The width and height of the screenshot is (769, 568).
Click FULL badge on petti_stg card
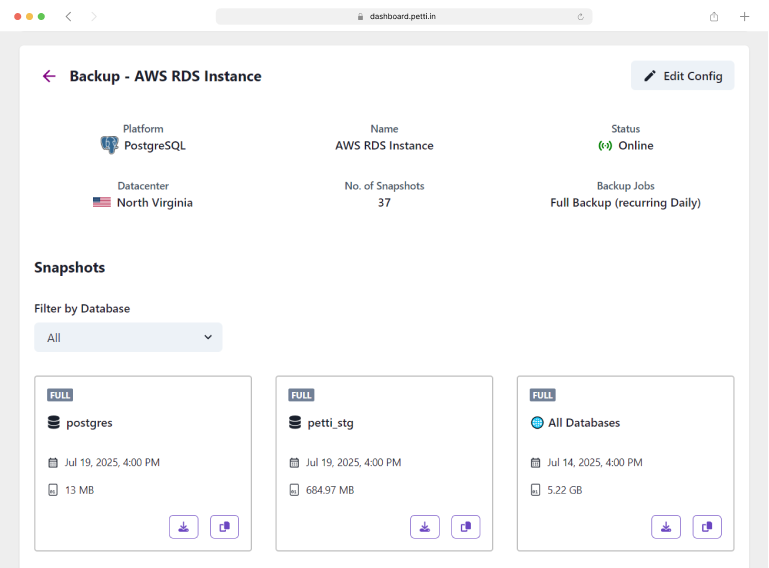tap(301, 395)
